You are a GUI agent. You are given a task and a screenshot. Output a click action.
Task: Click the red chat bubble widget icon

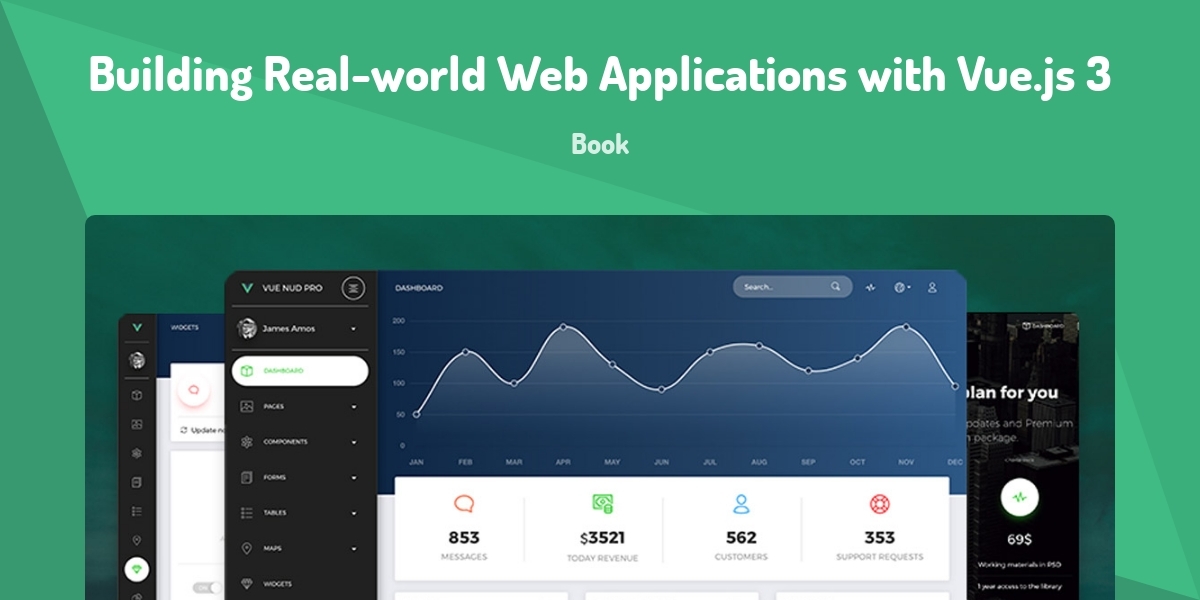(194, 390)
